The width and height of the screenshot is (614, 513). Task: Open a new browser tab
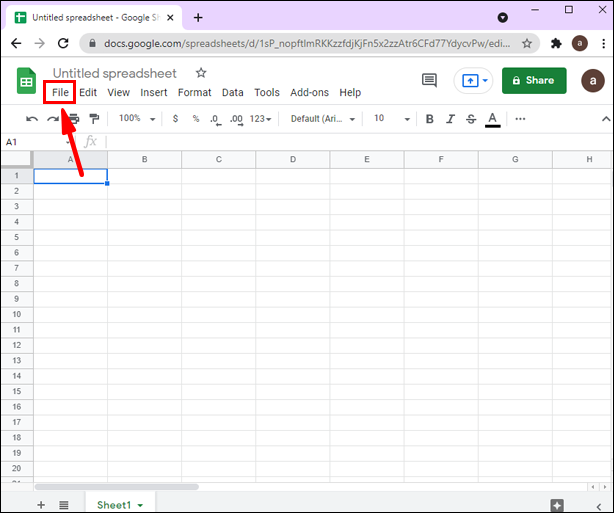198,18
